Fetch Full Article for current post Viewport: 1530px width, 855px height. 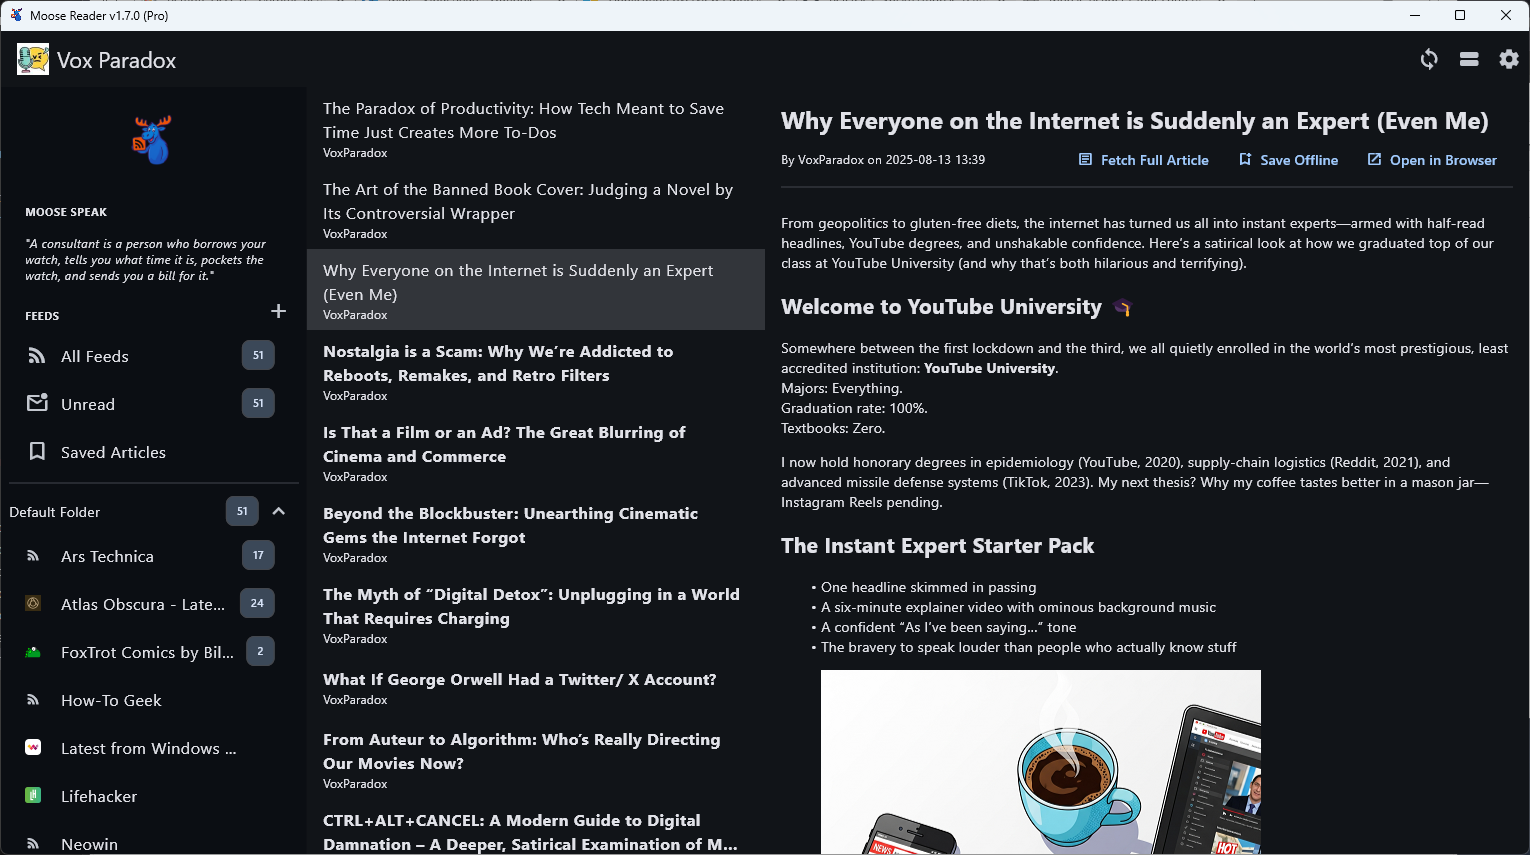(1144, 160)
